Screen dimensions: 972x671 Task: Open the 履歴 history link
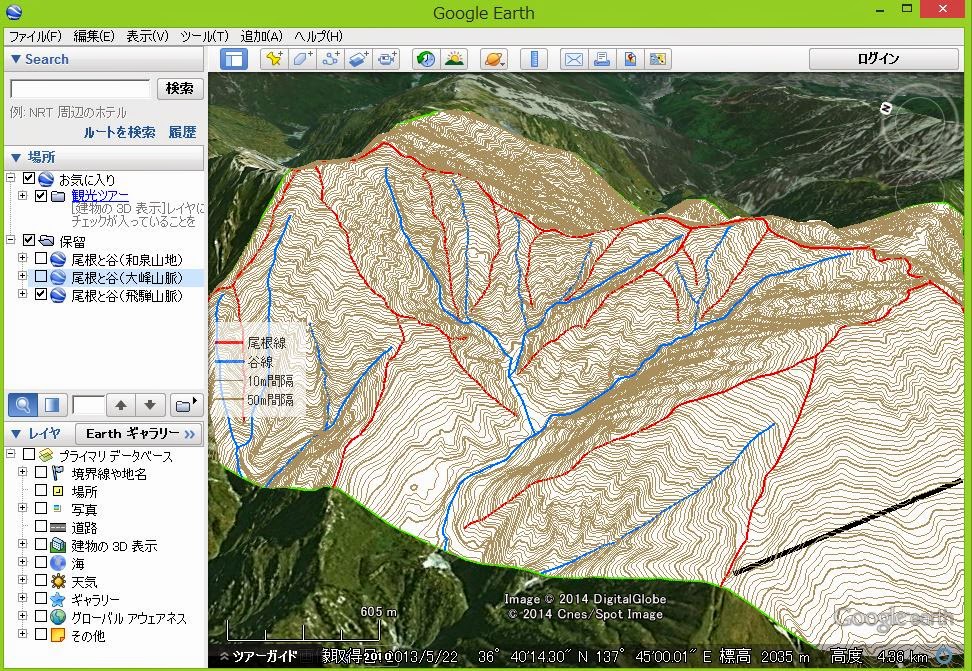pos(182,132)
